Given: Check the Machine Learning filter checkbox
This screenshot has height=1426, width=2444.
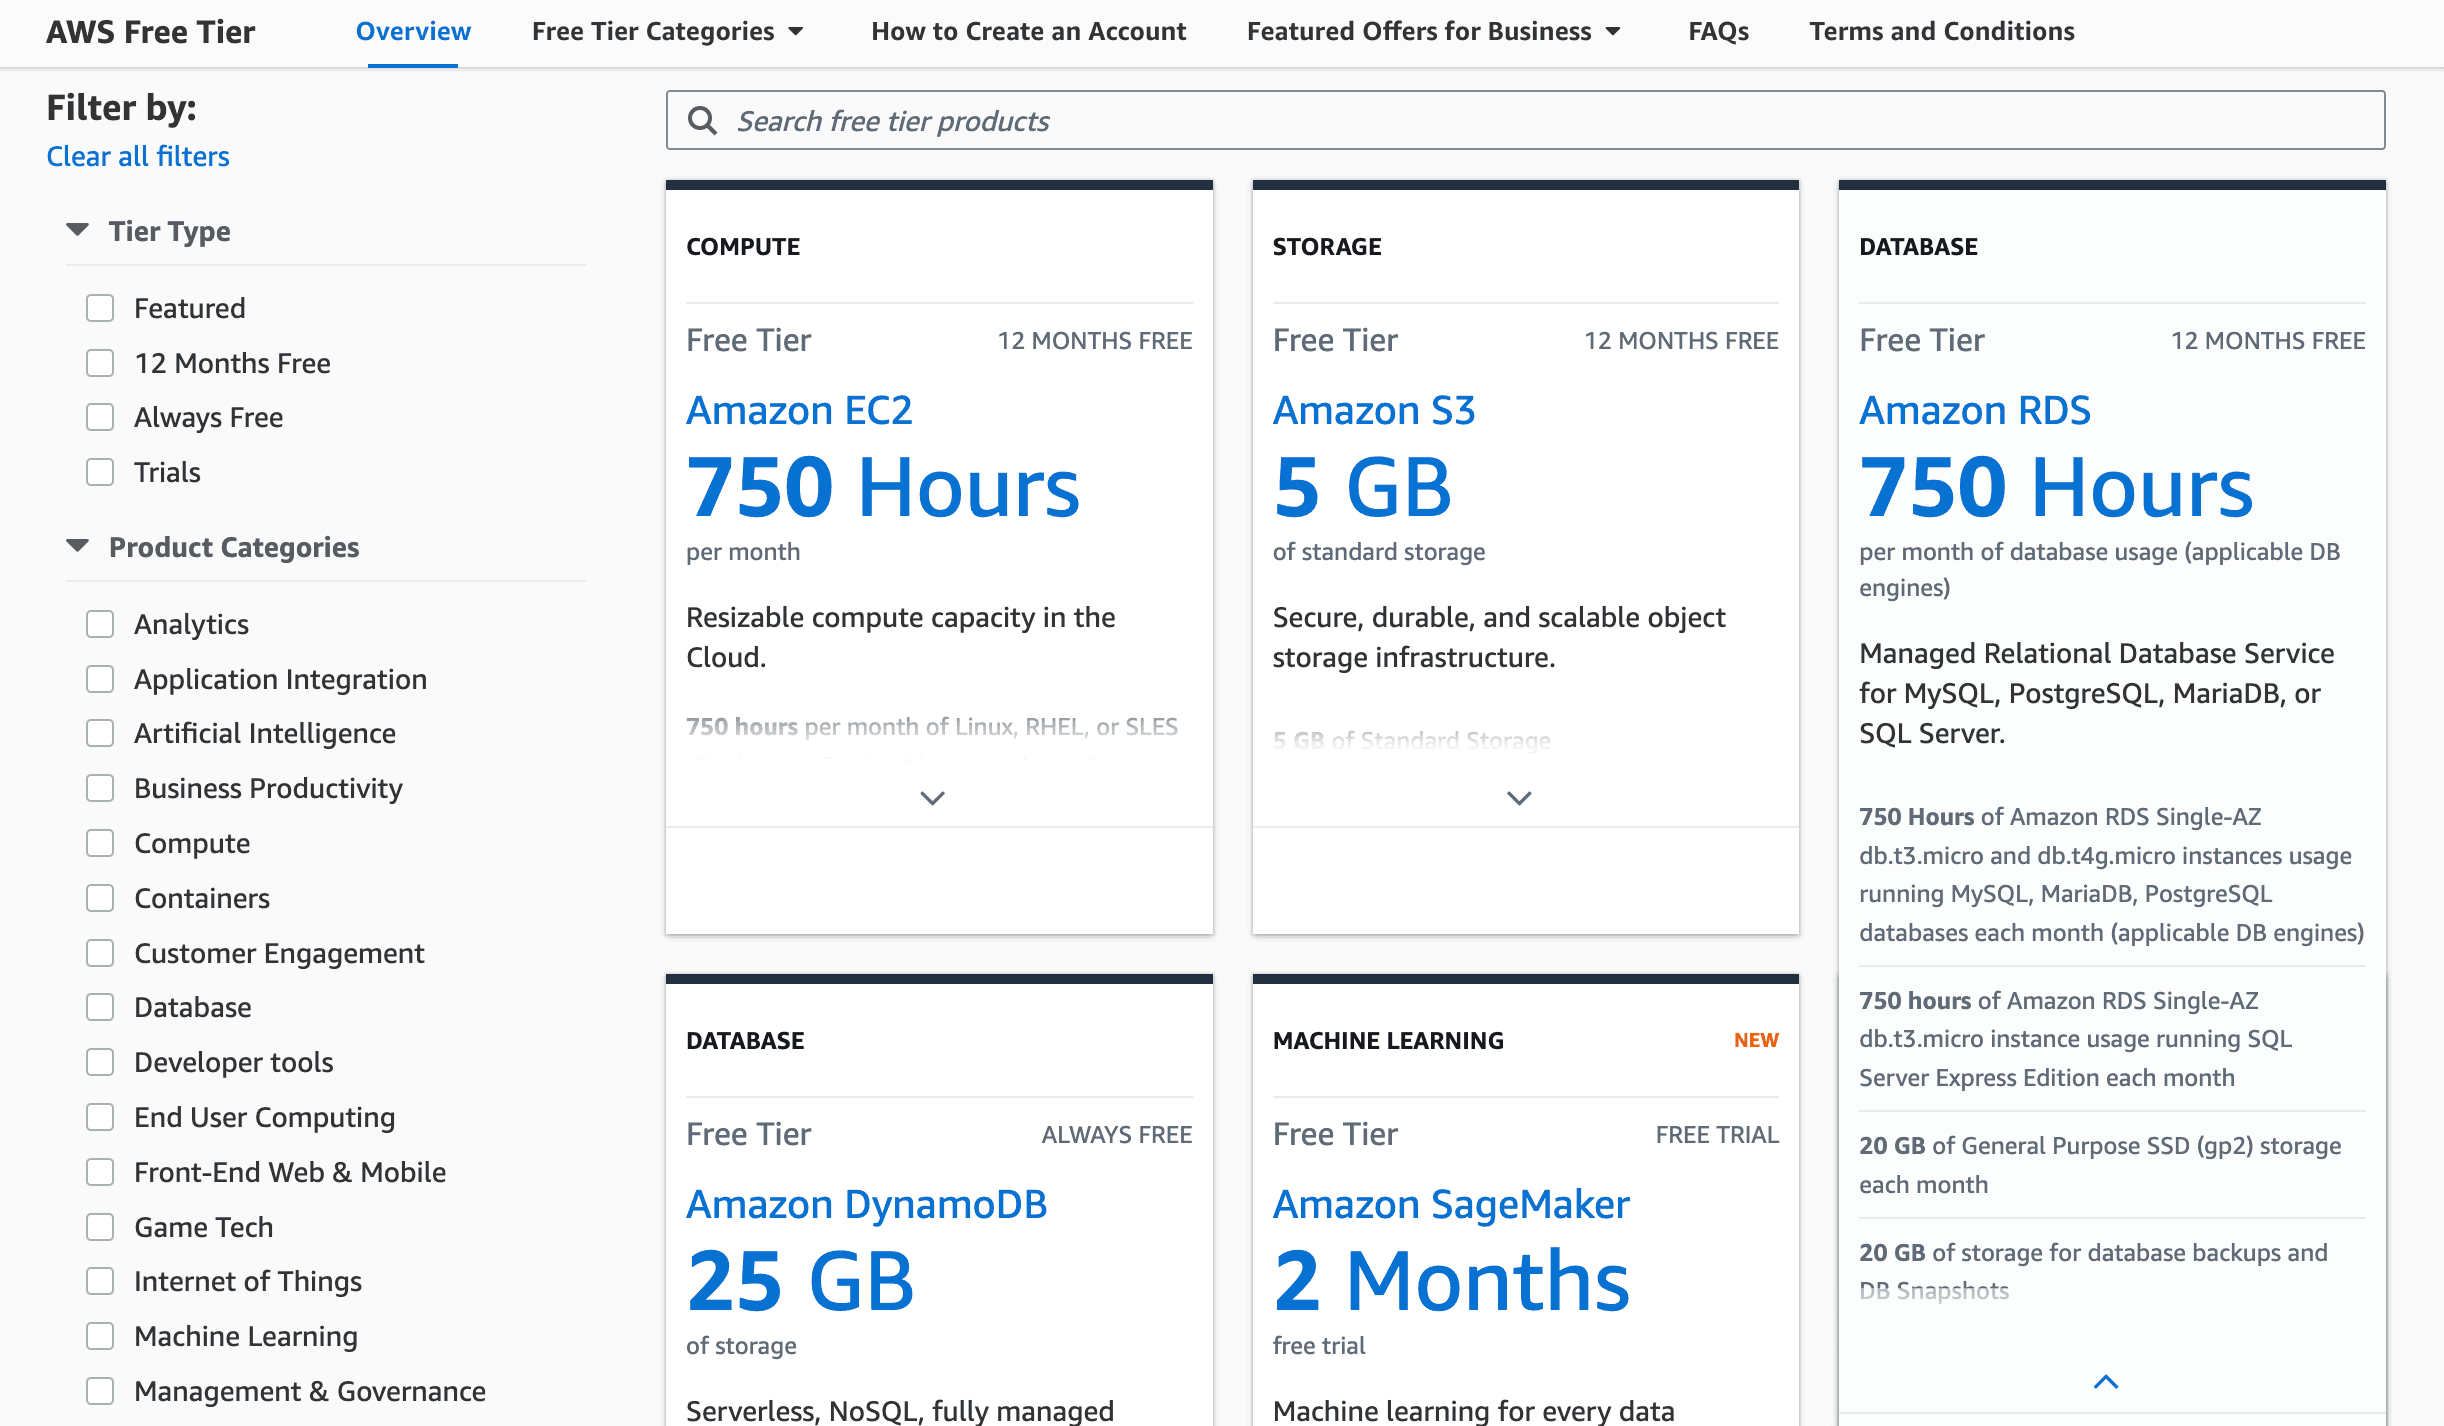Looking at the screenshot, I should pyautogui.click(x=100, y=1336).
